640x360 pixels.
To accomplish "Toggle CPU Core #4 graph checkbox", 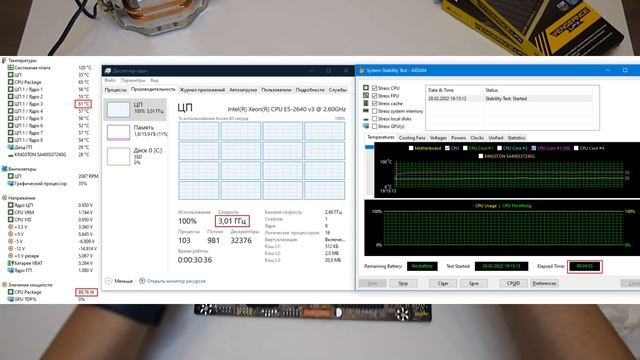I will tap(576, 148).
